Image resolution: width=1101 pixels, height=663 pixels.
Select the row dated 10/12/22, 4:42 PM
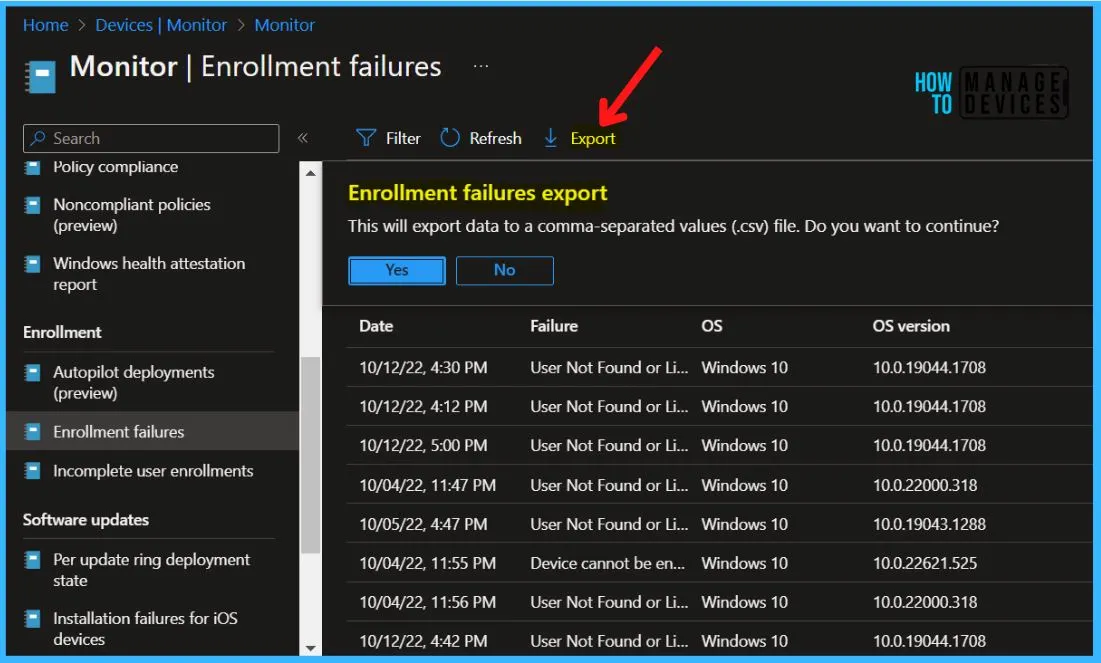(x=719, y=641)
